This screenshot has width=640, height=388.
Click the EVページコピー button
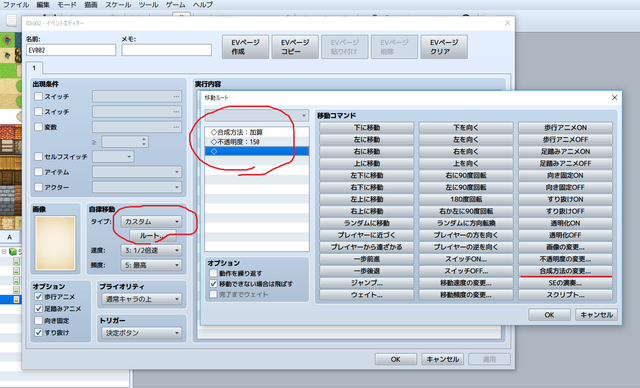pos(295,47)
